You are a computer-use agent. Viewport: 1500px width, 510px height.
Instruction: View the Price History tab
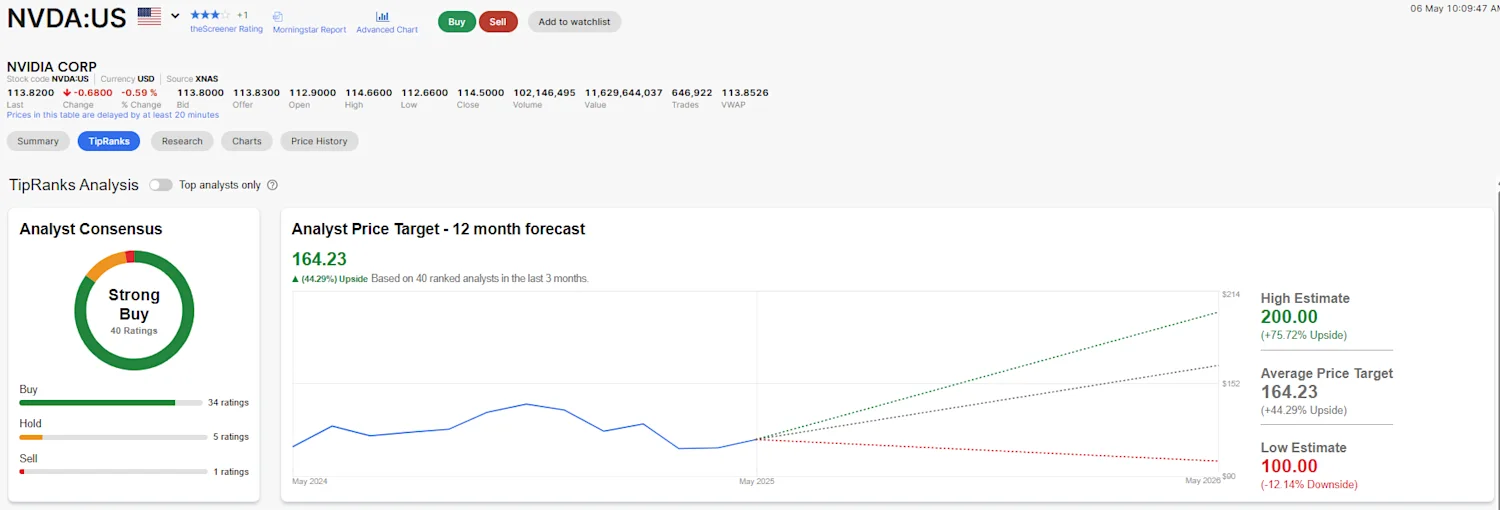point(319,141)
